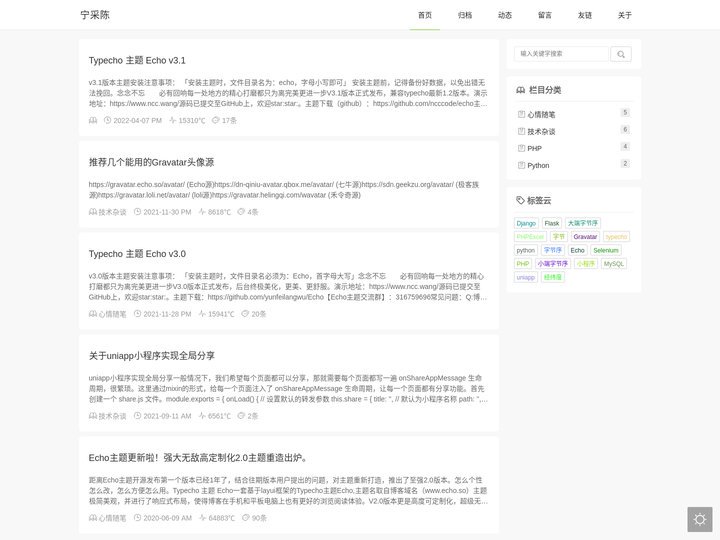Select the 技术杂谈 category in sidebar
Screen dimensions: 720x540
coord(541,131)
